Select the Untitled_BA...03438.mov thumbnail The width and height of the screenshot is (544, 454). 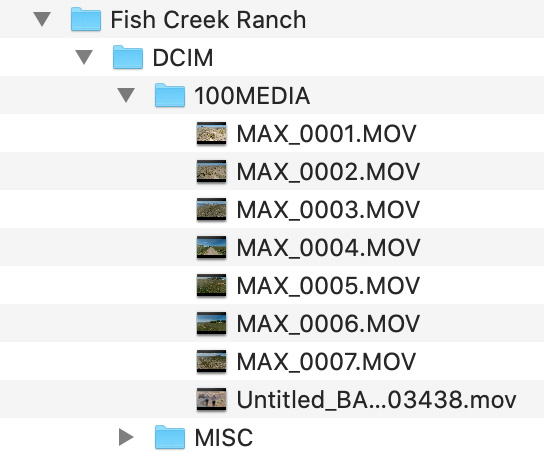point(211,400)
